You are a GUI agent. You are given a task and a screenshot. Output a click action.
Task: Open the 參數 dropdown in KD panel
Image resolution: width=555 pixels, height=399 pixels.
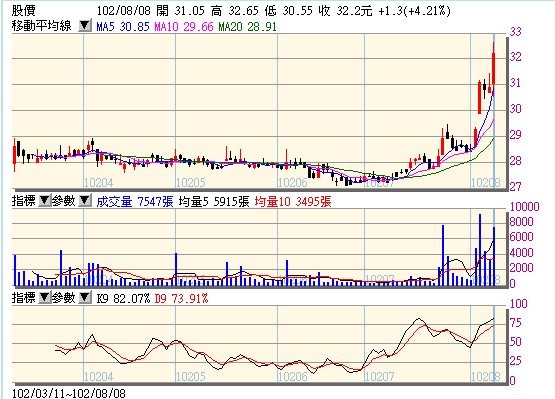[85, 298]
